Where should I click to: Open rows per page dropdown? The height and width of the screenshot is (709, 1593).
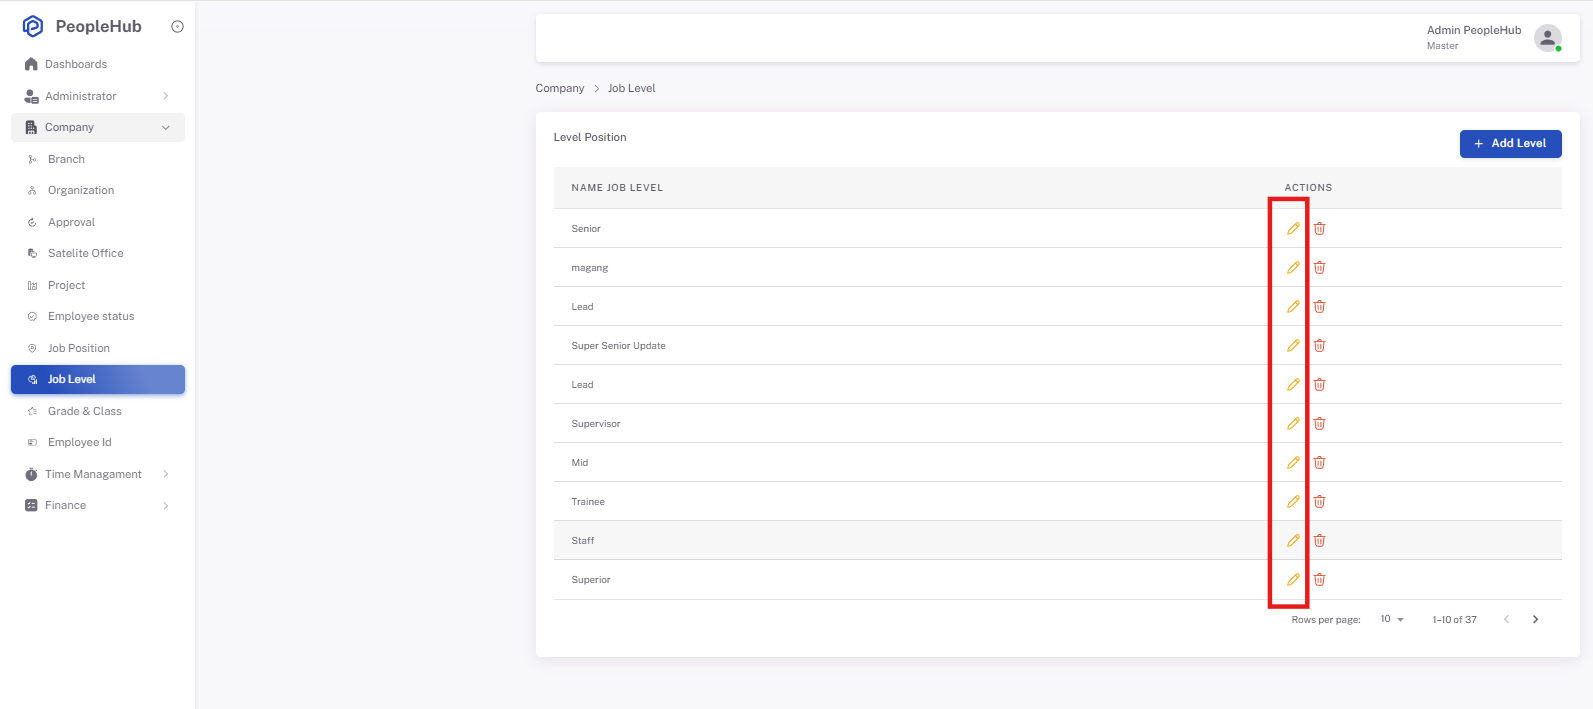[1392, 619]
